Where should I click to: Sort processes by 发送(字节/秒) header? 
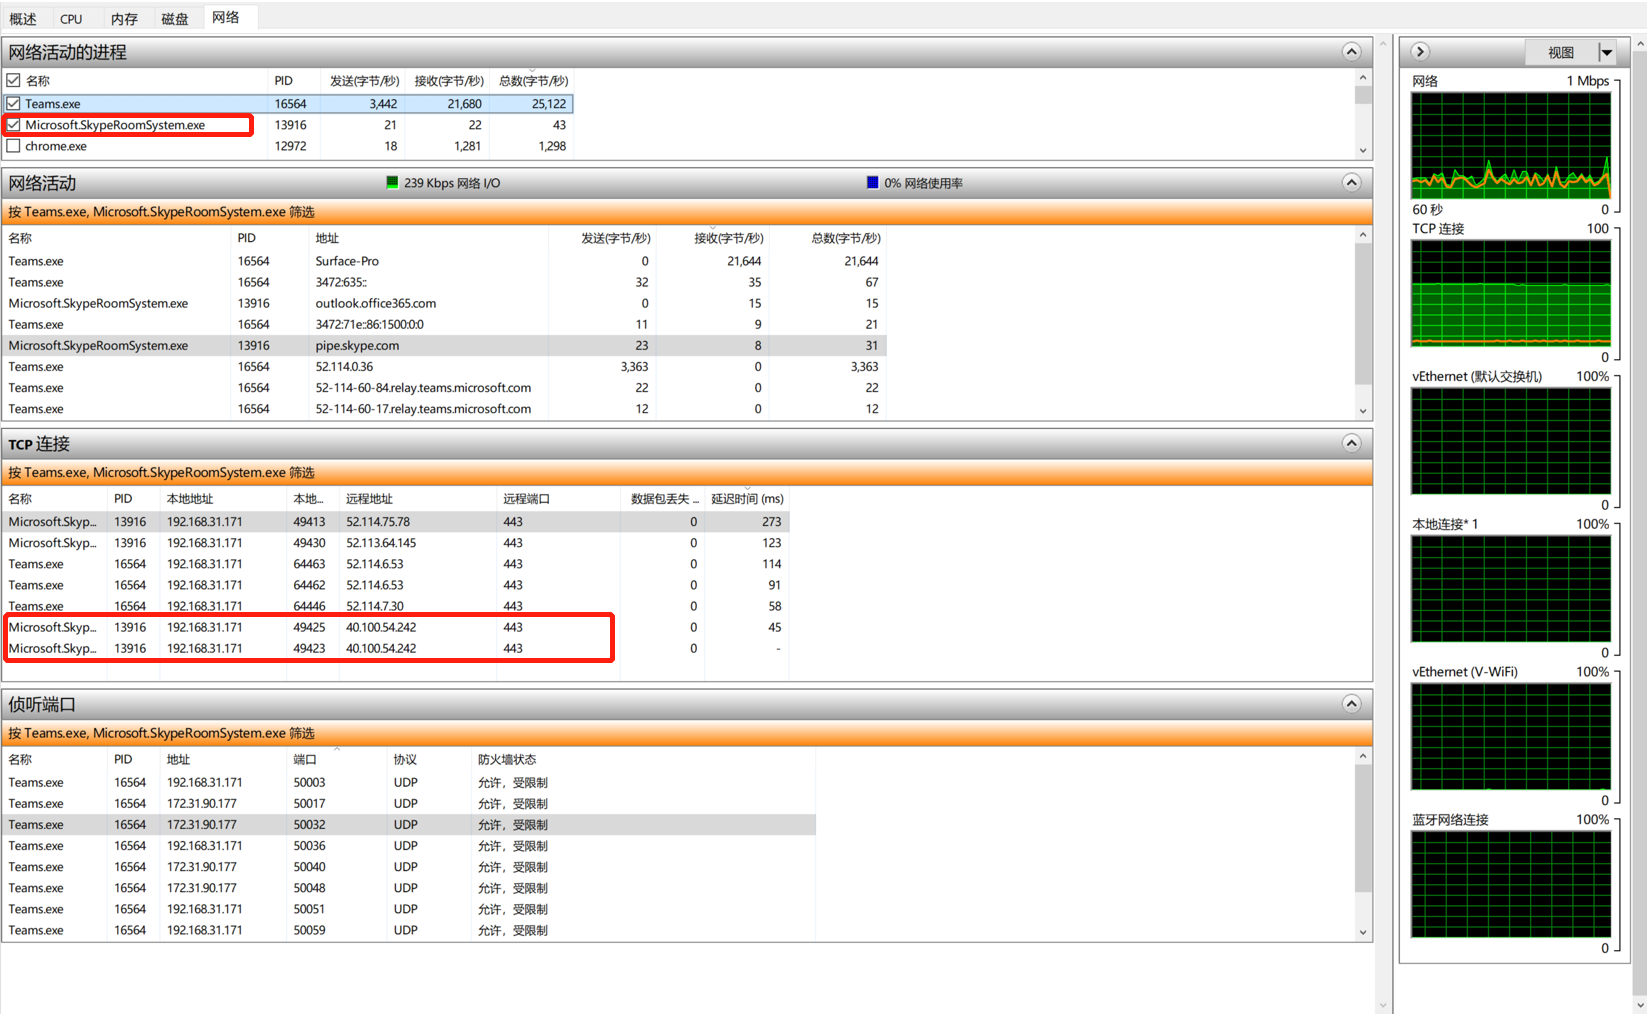pos(364,80)
